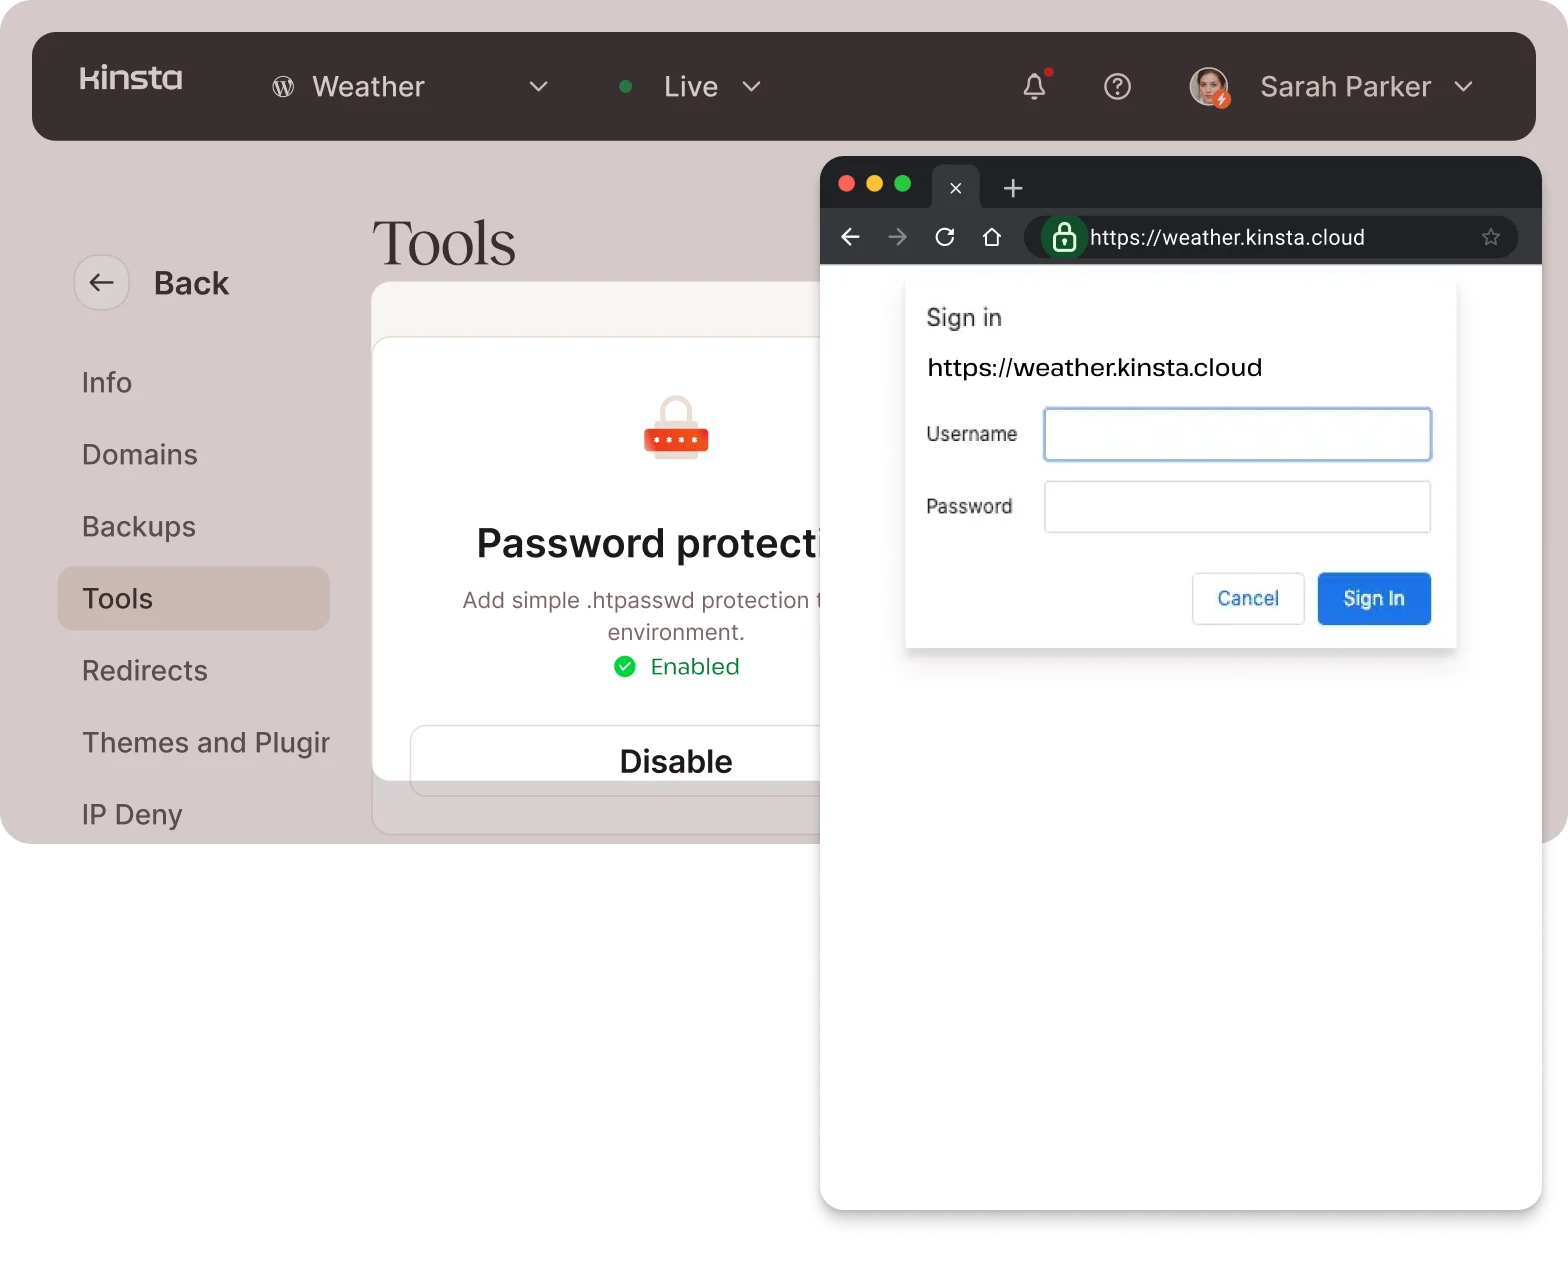Viewport: 1568px width, 1280px height.
Task: Open the Domains section in sidebar
Action: click(x=140, y=455)
